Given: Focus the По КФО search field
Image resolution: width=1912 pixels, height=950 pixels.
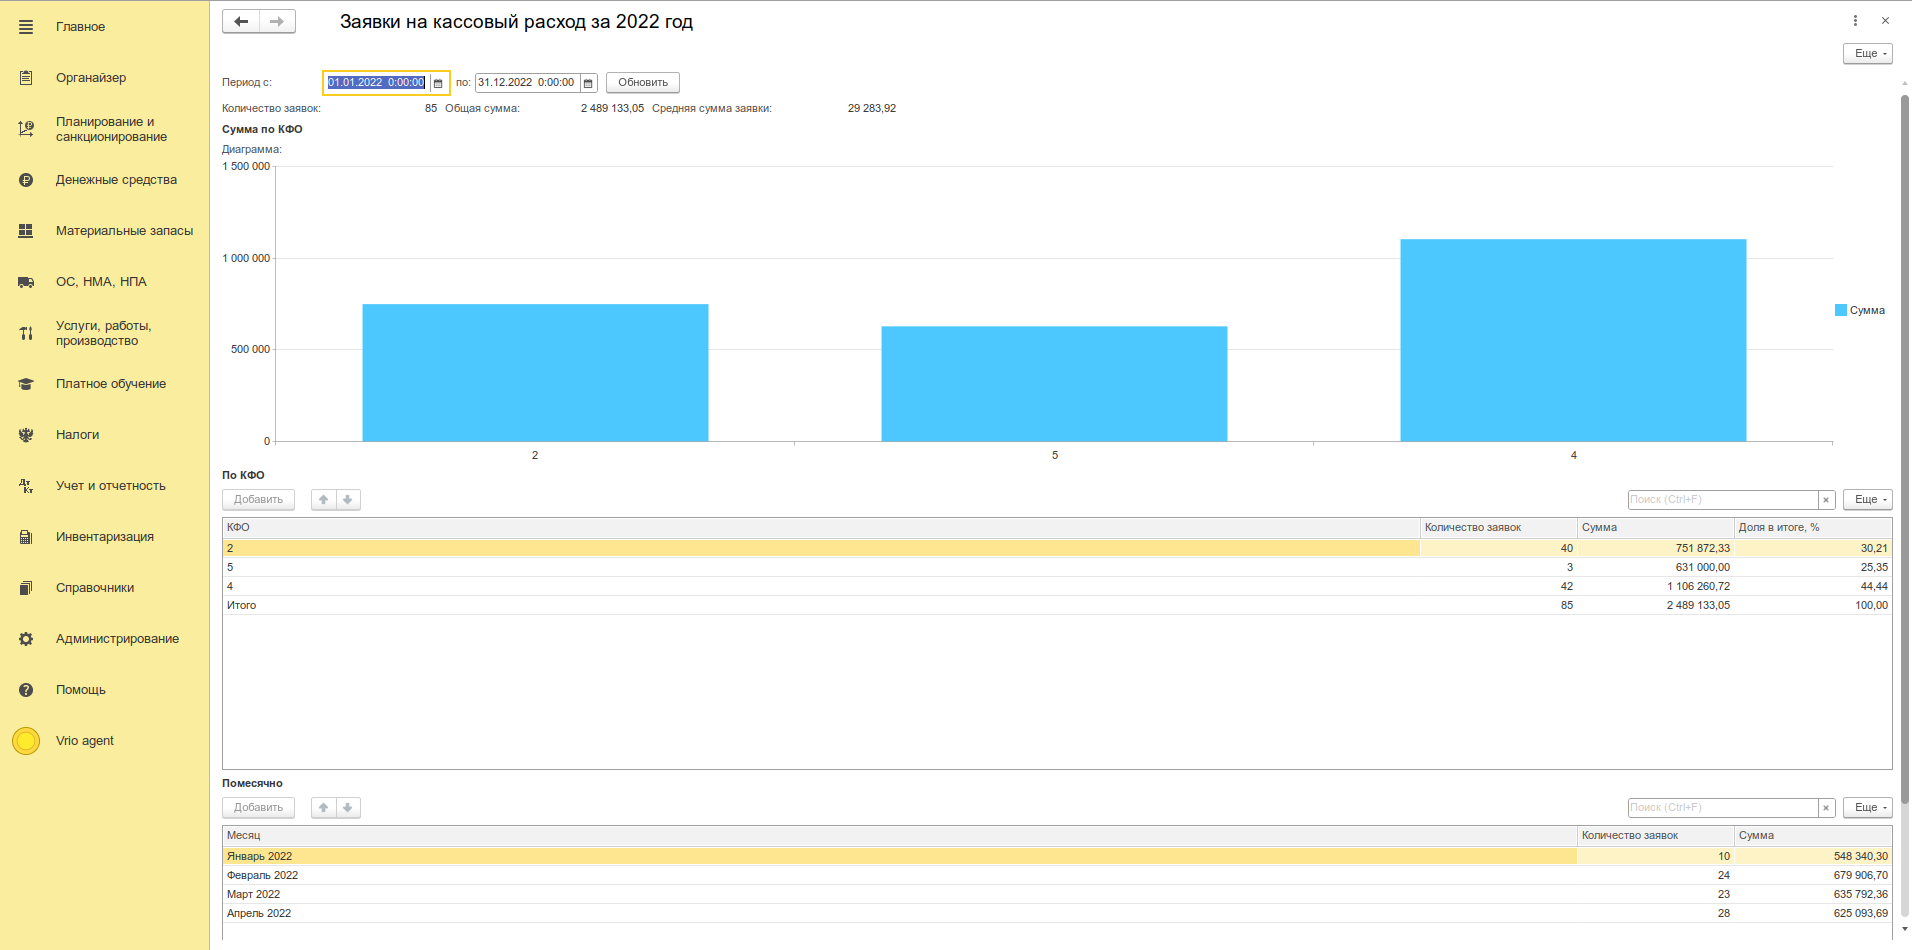Looking at the screenshot, I should pyautogui.click(x=1723, y=500).
